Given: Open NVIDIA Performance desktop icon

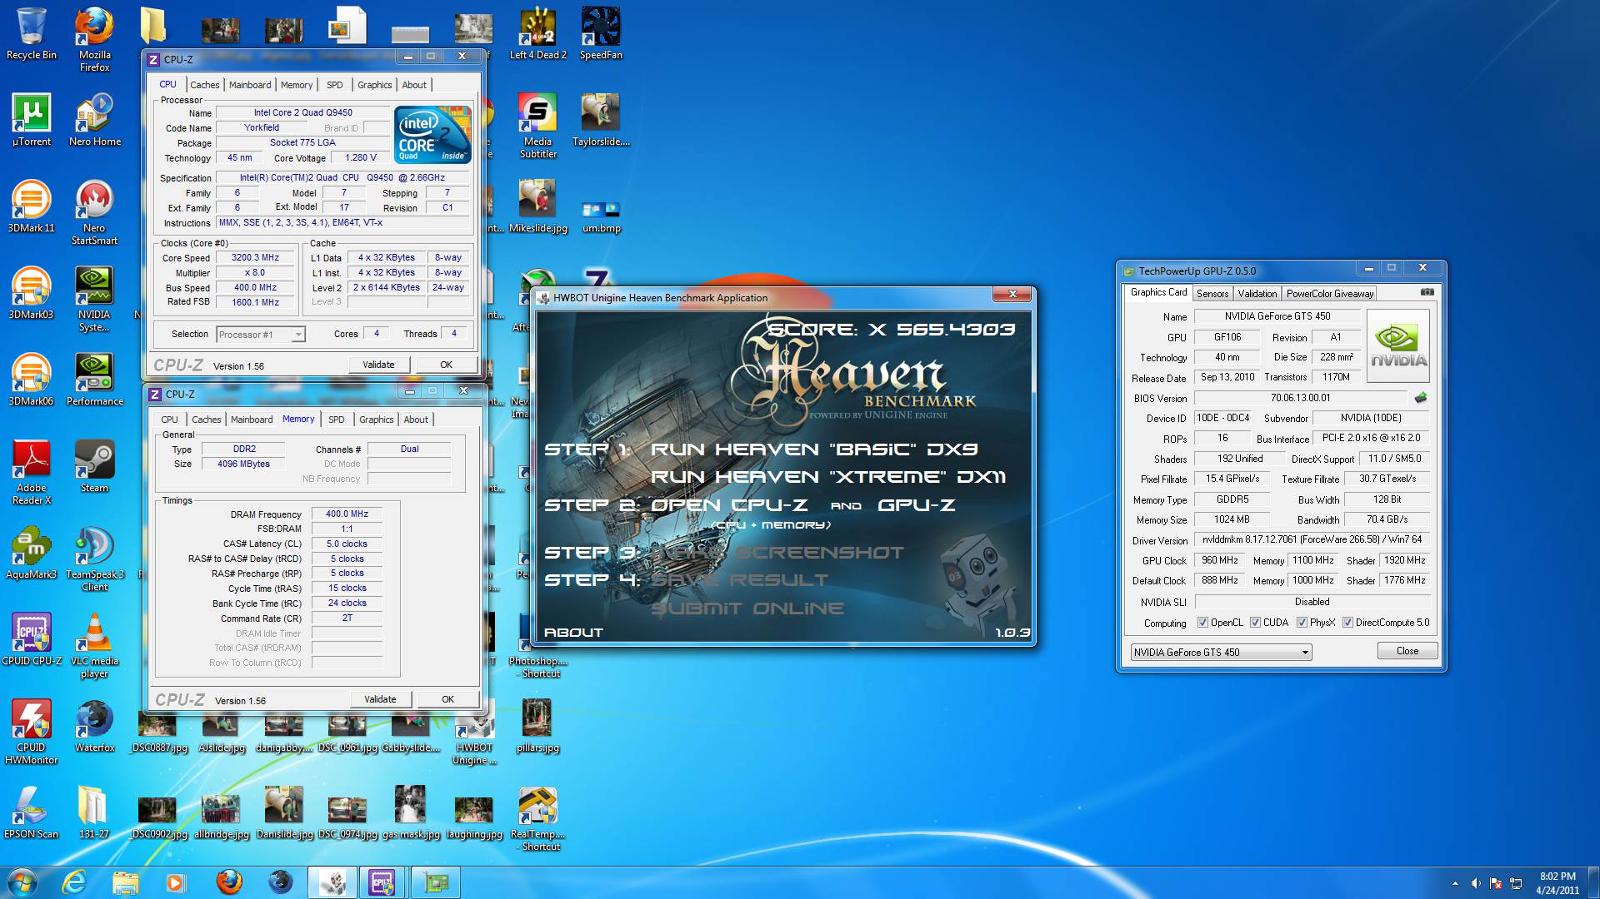Looking at the screenshot, I should 94,379.
